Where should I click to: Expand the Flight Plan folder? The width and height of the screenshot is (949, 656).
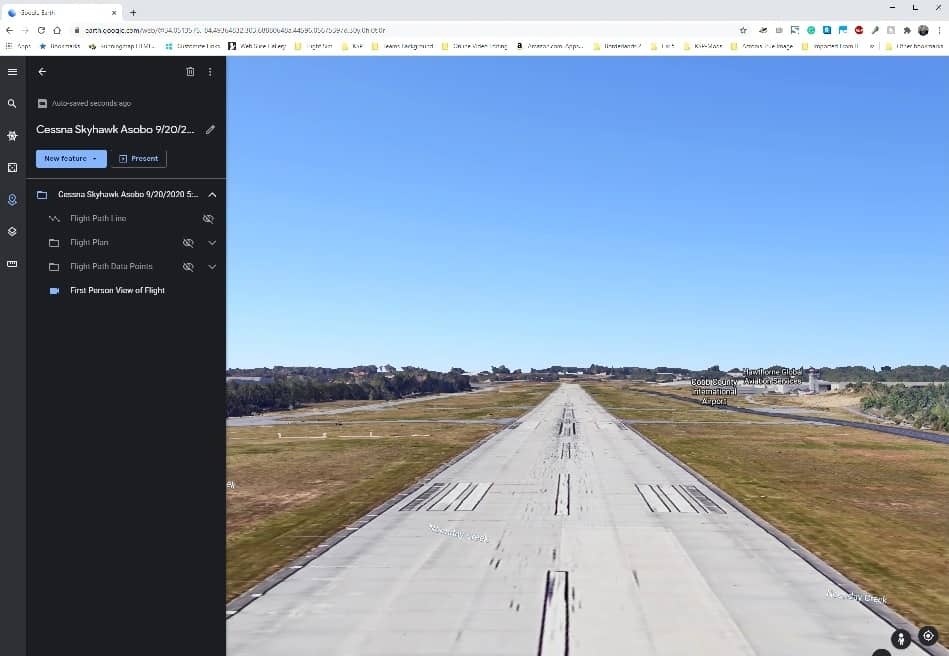click(212, 242)
